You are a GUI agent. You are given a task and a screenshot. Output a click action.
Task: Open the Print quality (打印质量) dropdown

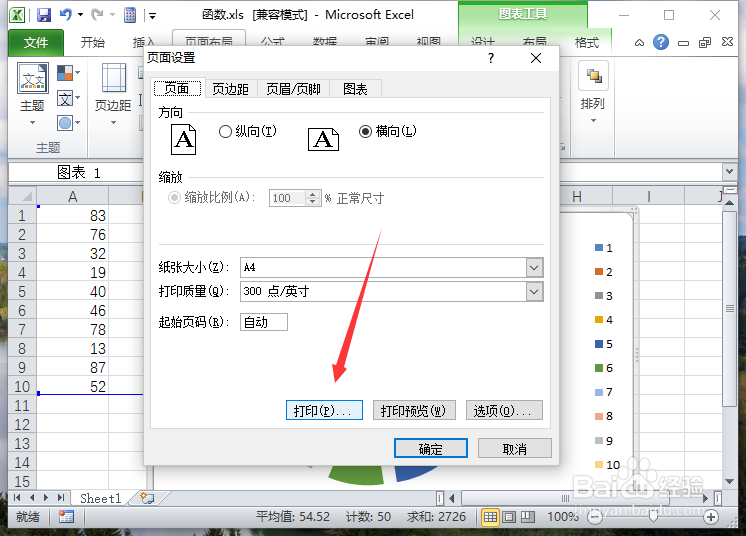click(534, 292)
